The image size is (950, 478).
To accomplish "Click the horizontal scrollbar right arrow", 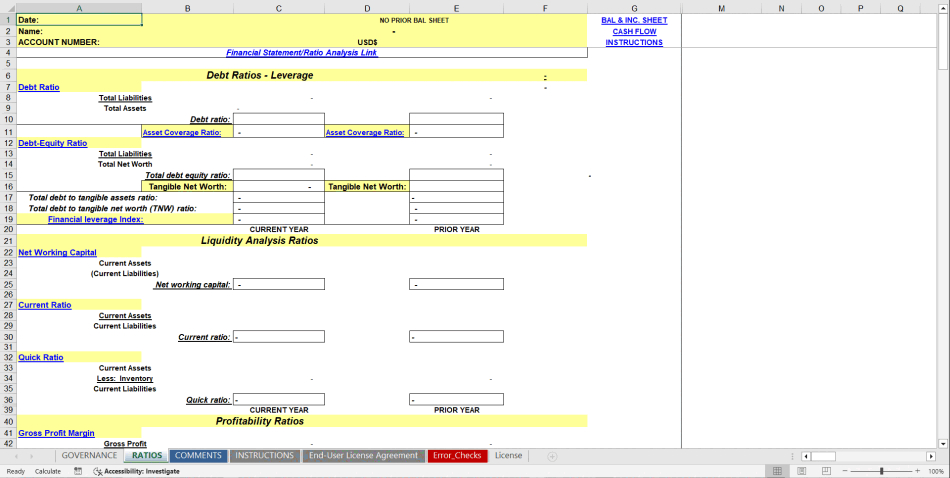I will point(931,456).
